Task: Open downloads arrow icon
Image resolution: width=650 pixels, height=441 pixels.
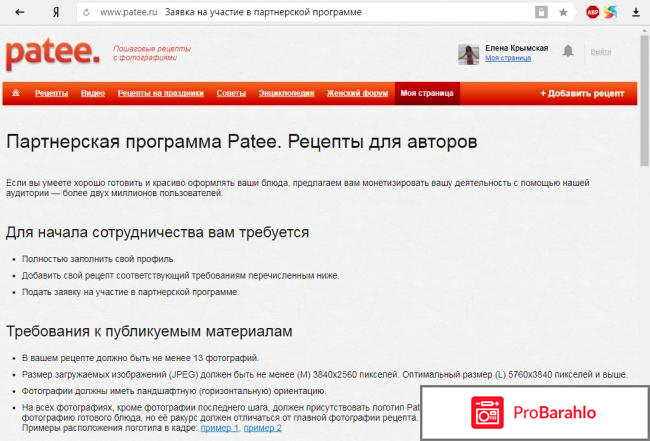Action: click(x=635, y=12)
